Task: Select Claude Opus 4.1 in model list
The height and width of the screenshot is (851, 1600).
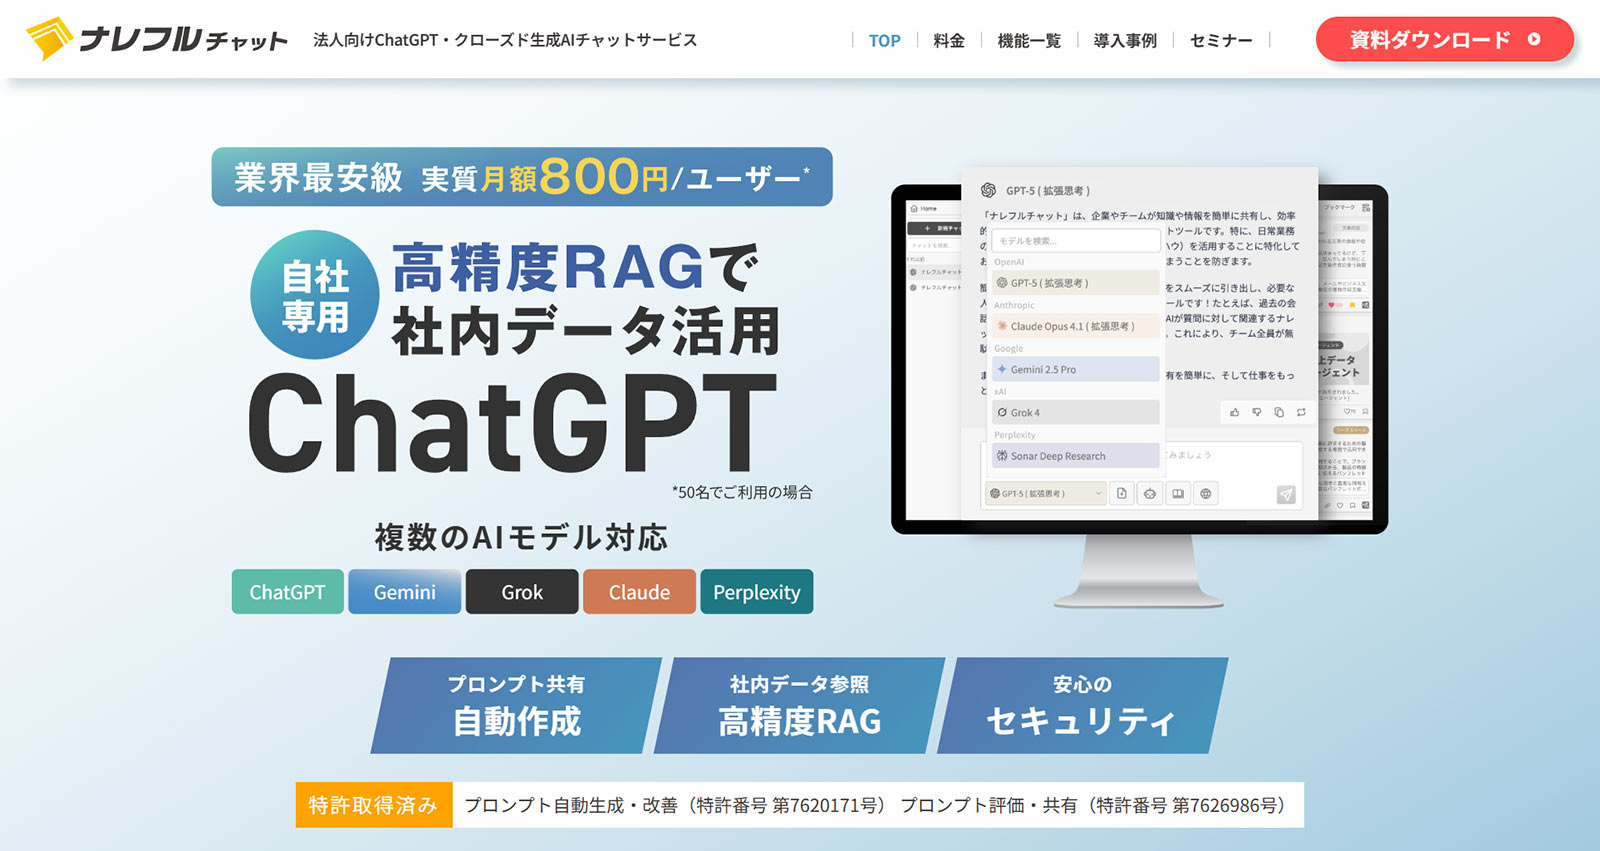Action: [1076, 326]
